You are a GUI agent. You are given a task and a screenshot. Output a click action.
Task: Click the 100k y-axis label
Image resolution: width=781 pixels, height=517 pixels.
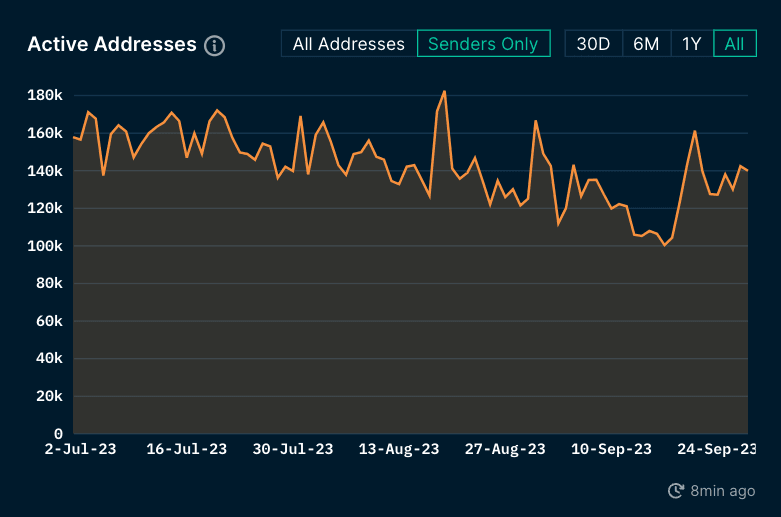click(45, 246)
